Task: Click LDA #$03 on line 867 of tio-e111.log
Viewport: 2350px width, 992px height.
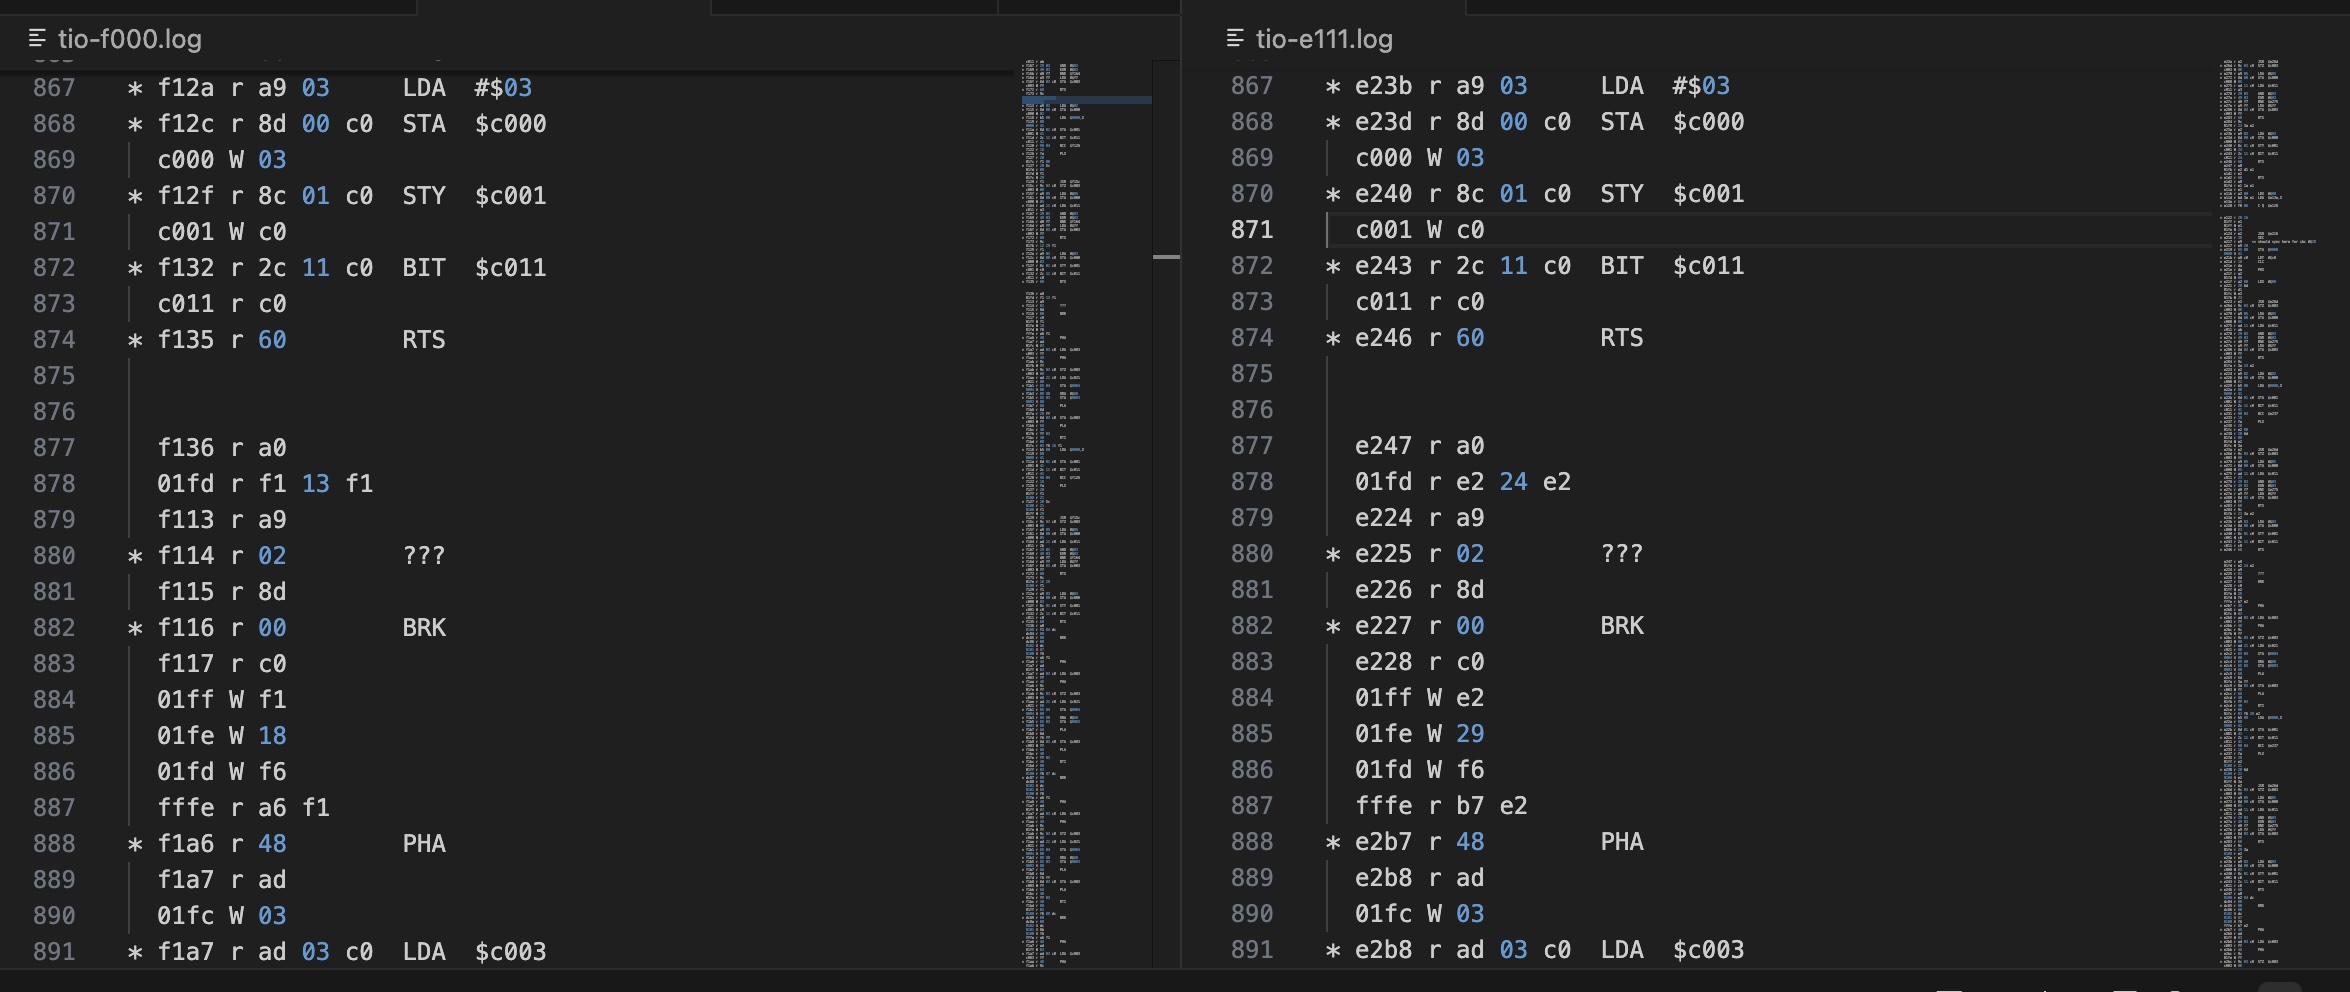Action: (x=1664, y=86)
